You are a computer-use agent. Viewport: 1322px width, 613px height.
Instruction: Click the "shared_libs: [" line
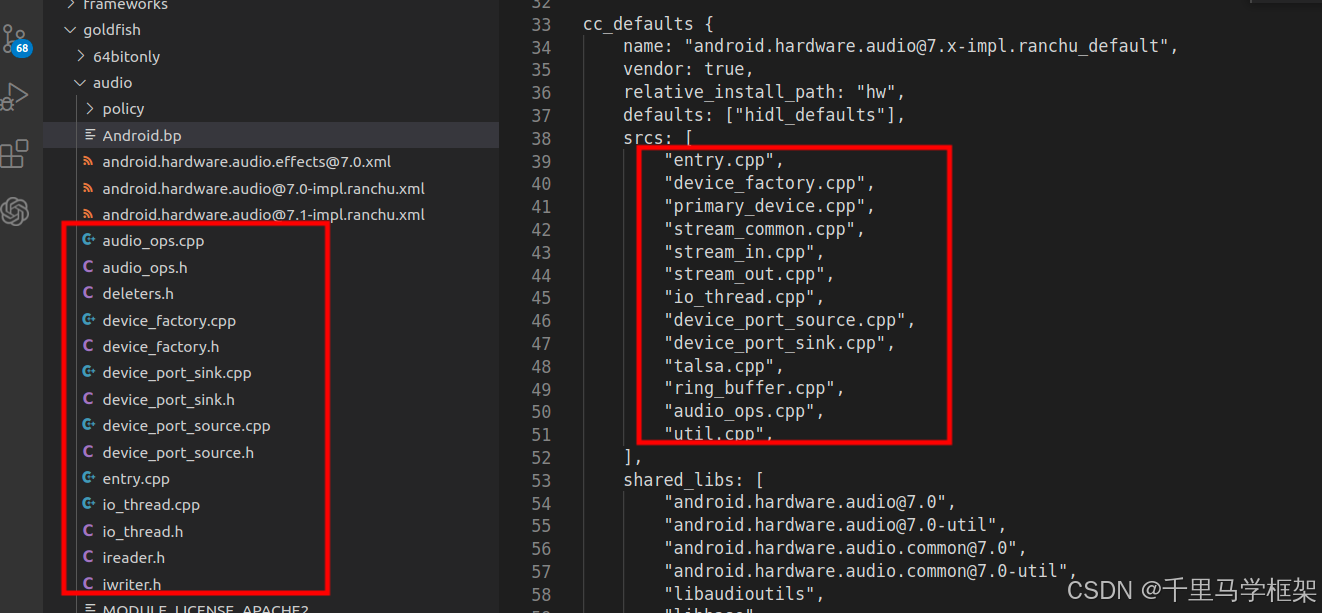[694, 480]
